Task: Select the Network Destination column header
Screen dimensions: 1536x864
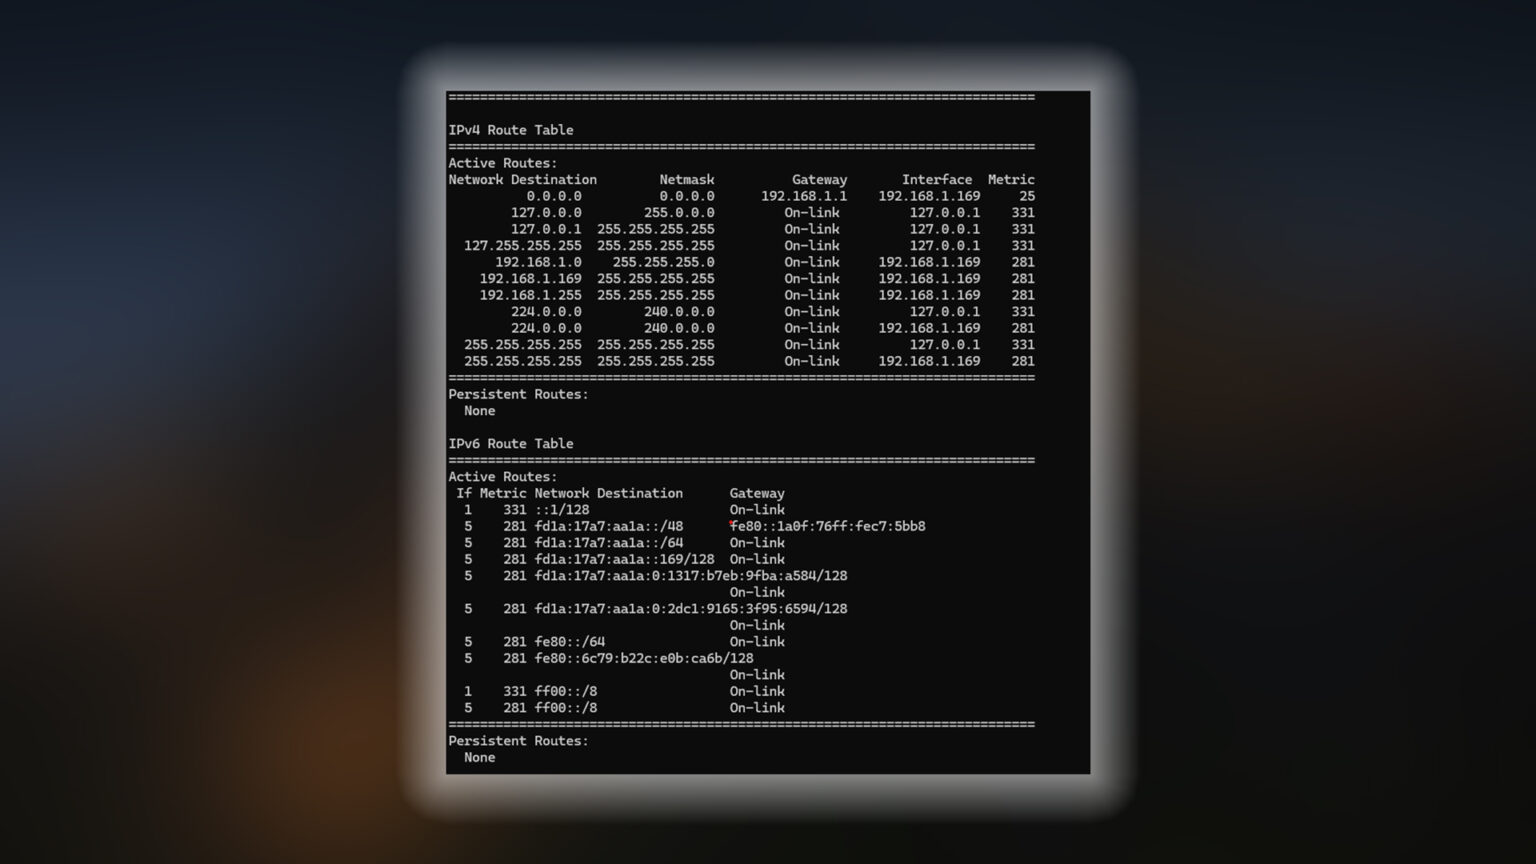Action: click(522, 179)
